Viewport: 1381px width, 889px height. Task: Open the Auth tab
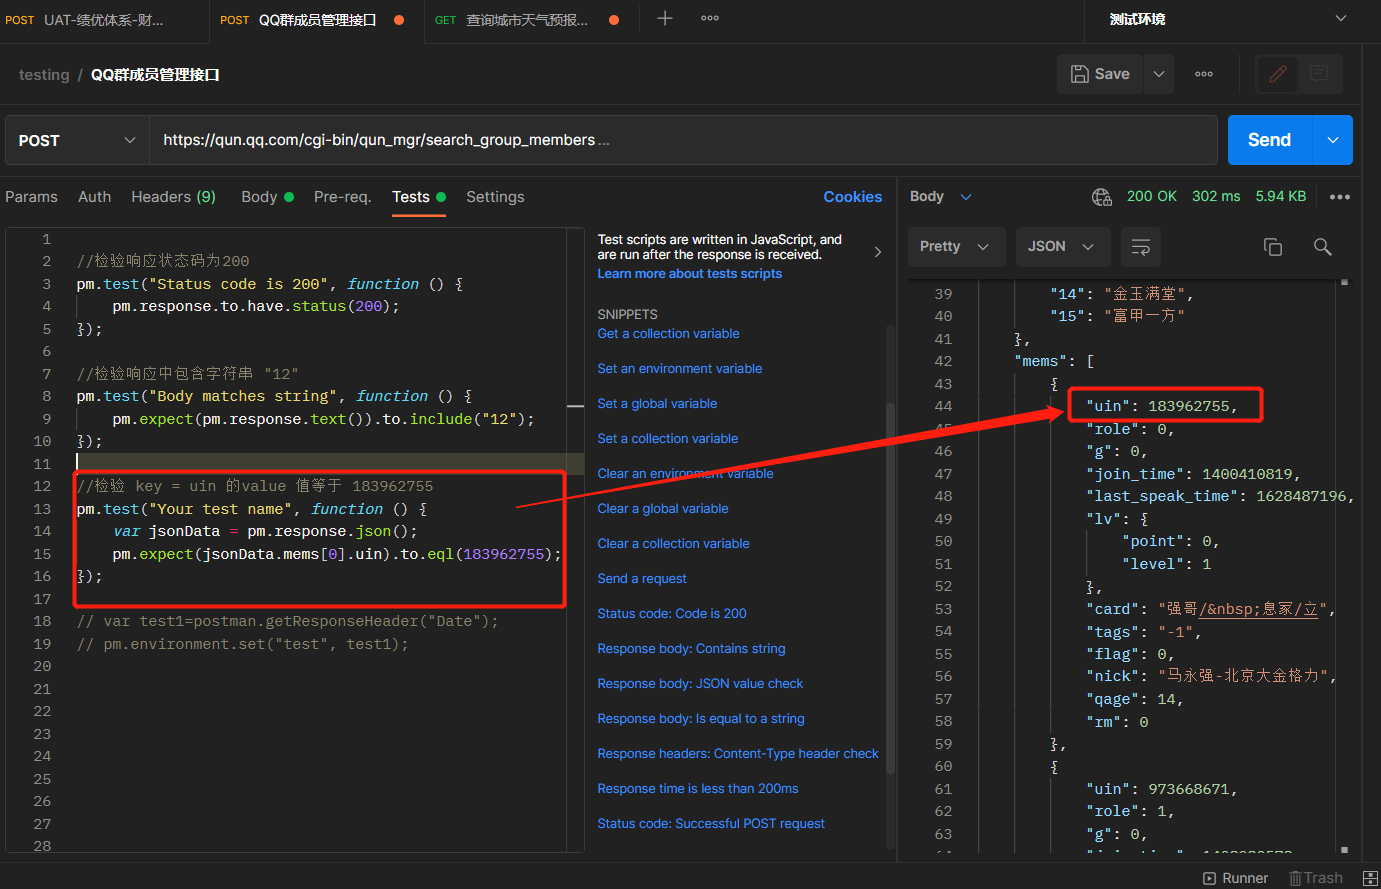click(x=95, y=197)
